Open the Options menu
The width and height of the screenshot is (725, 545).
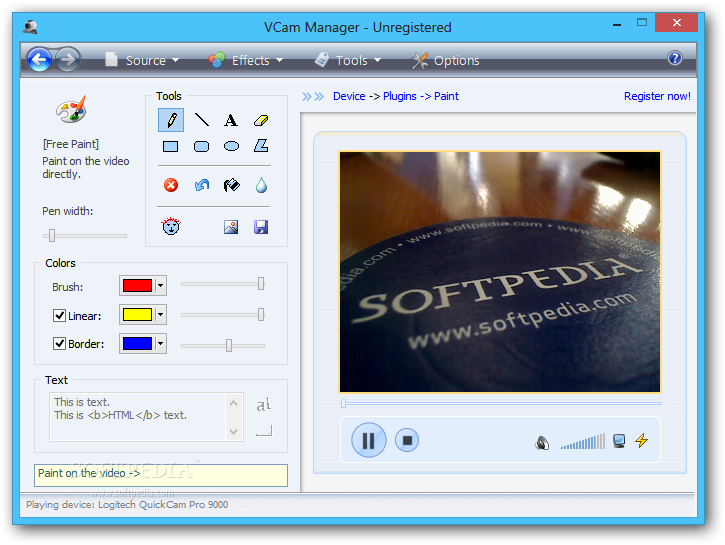(446, 60)
